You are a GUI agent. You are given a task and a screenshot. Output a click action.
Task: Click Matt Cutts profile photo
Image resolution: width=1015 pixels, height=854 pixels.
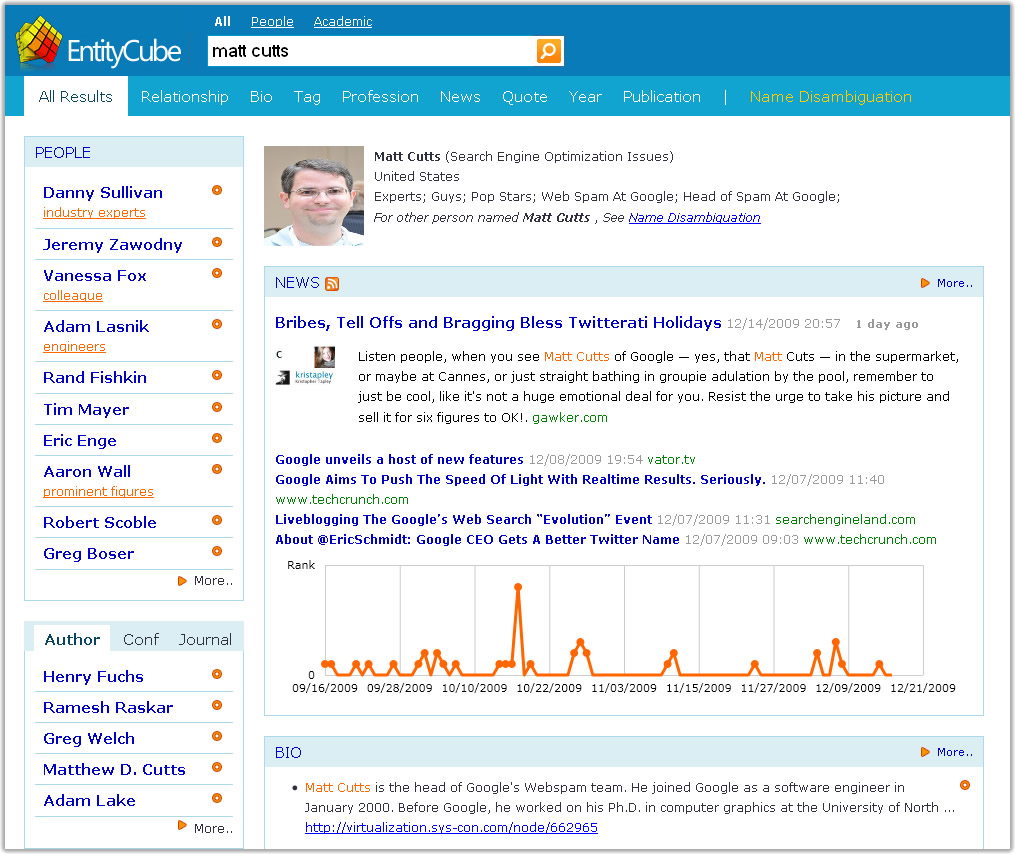pyautogui.click(x=314, y=196)
